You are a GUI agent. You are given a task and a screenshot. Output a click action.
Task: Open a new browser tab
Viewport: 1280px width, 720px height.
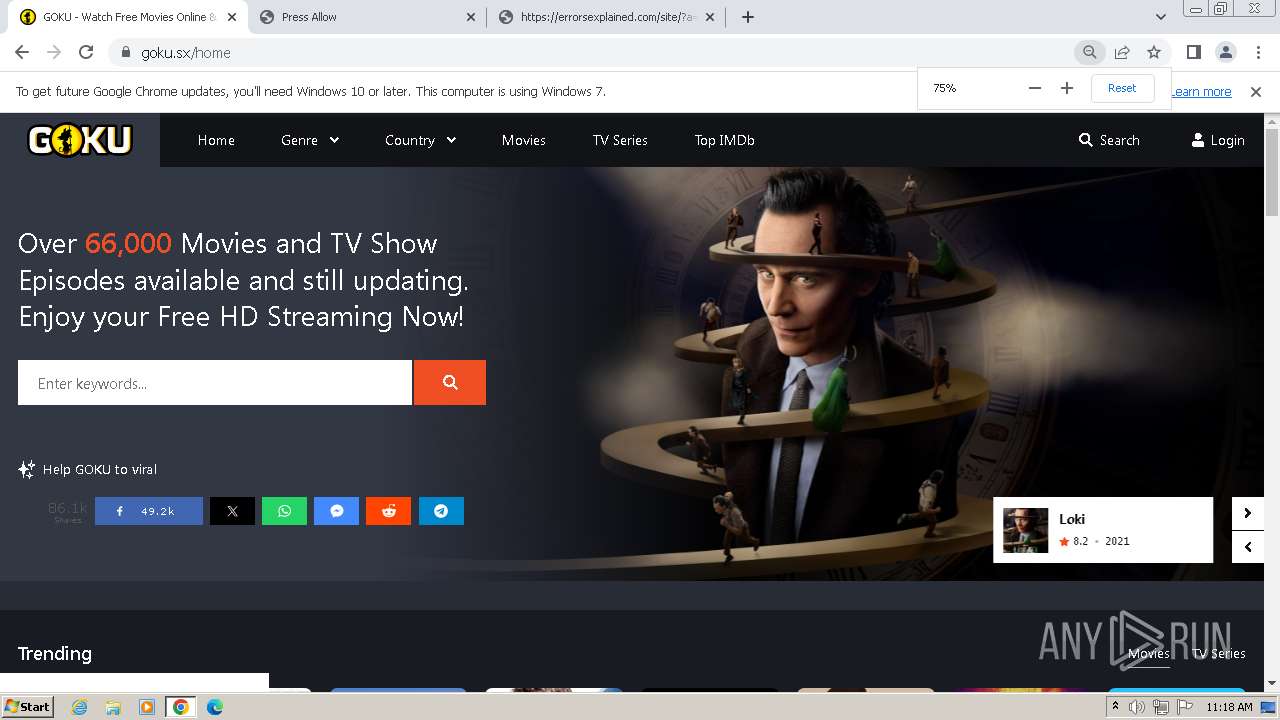(x=747, y=17)
